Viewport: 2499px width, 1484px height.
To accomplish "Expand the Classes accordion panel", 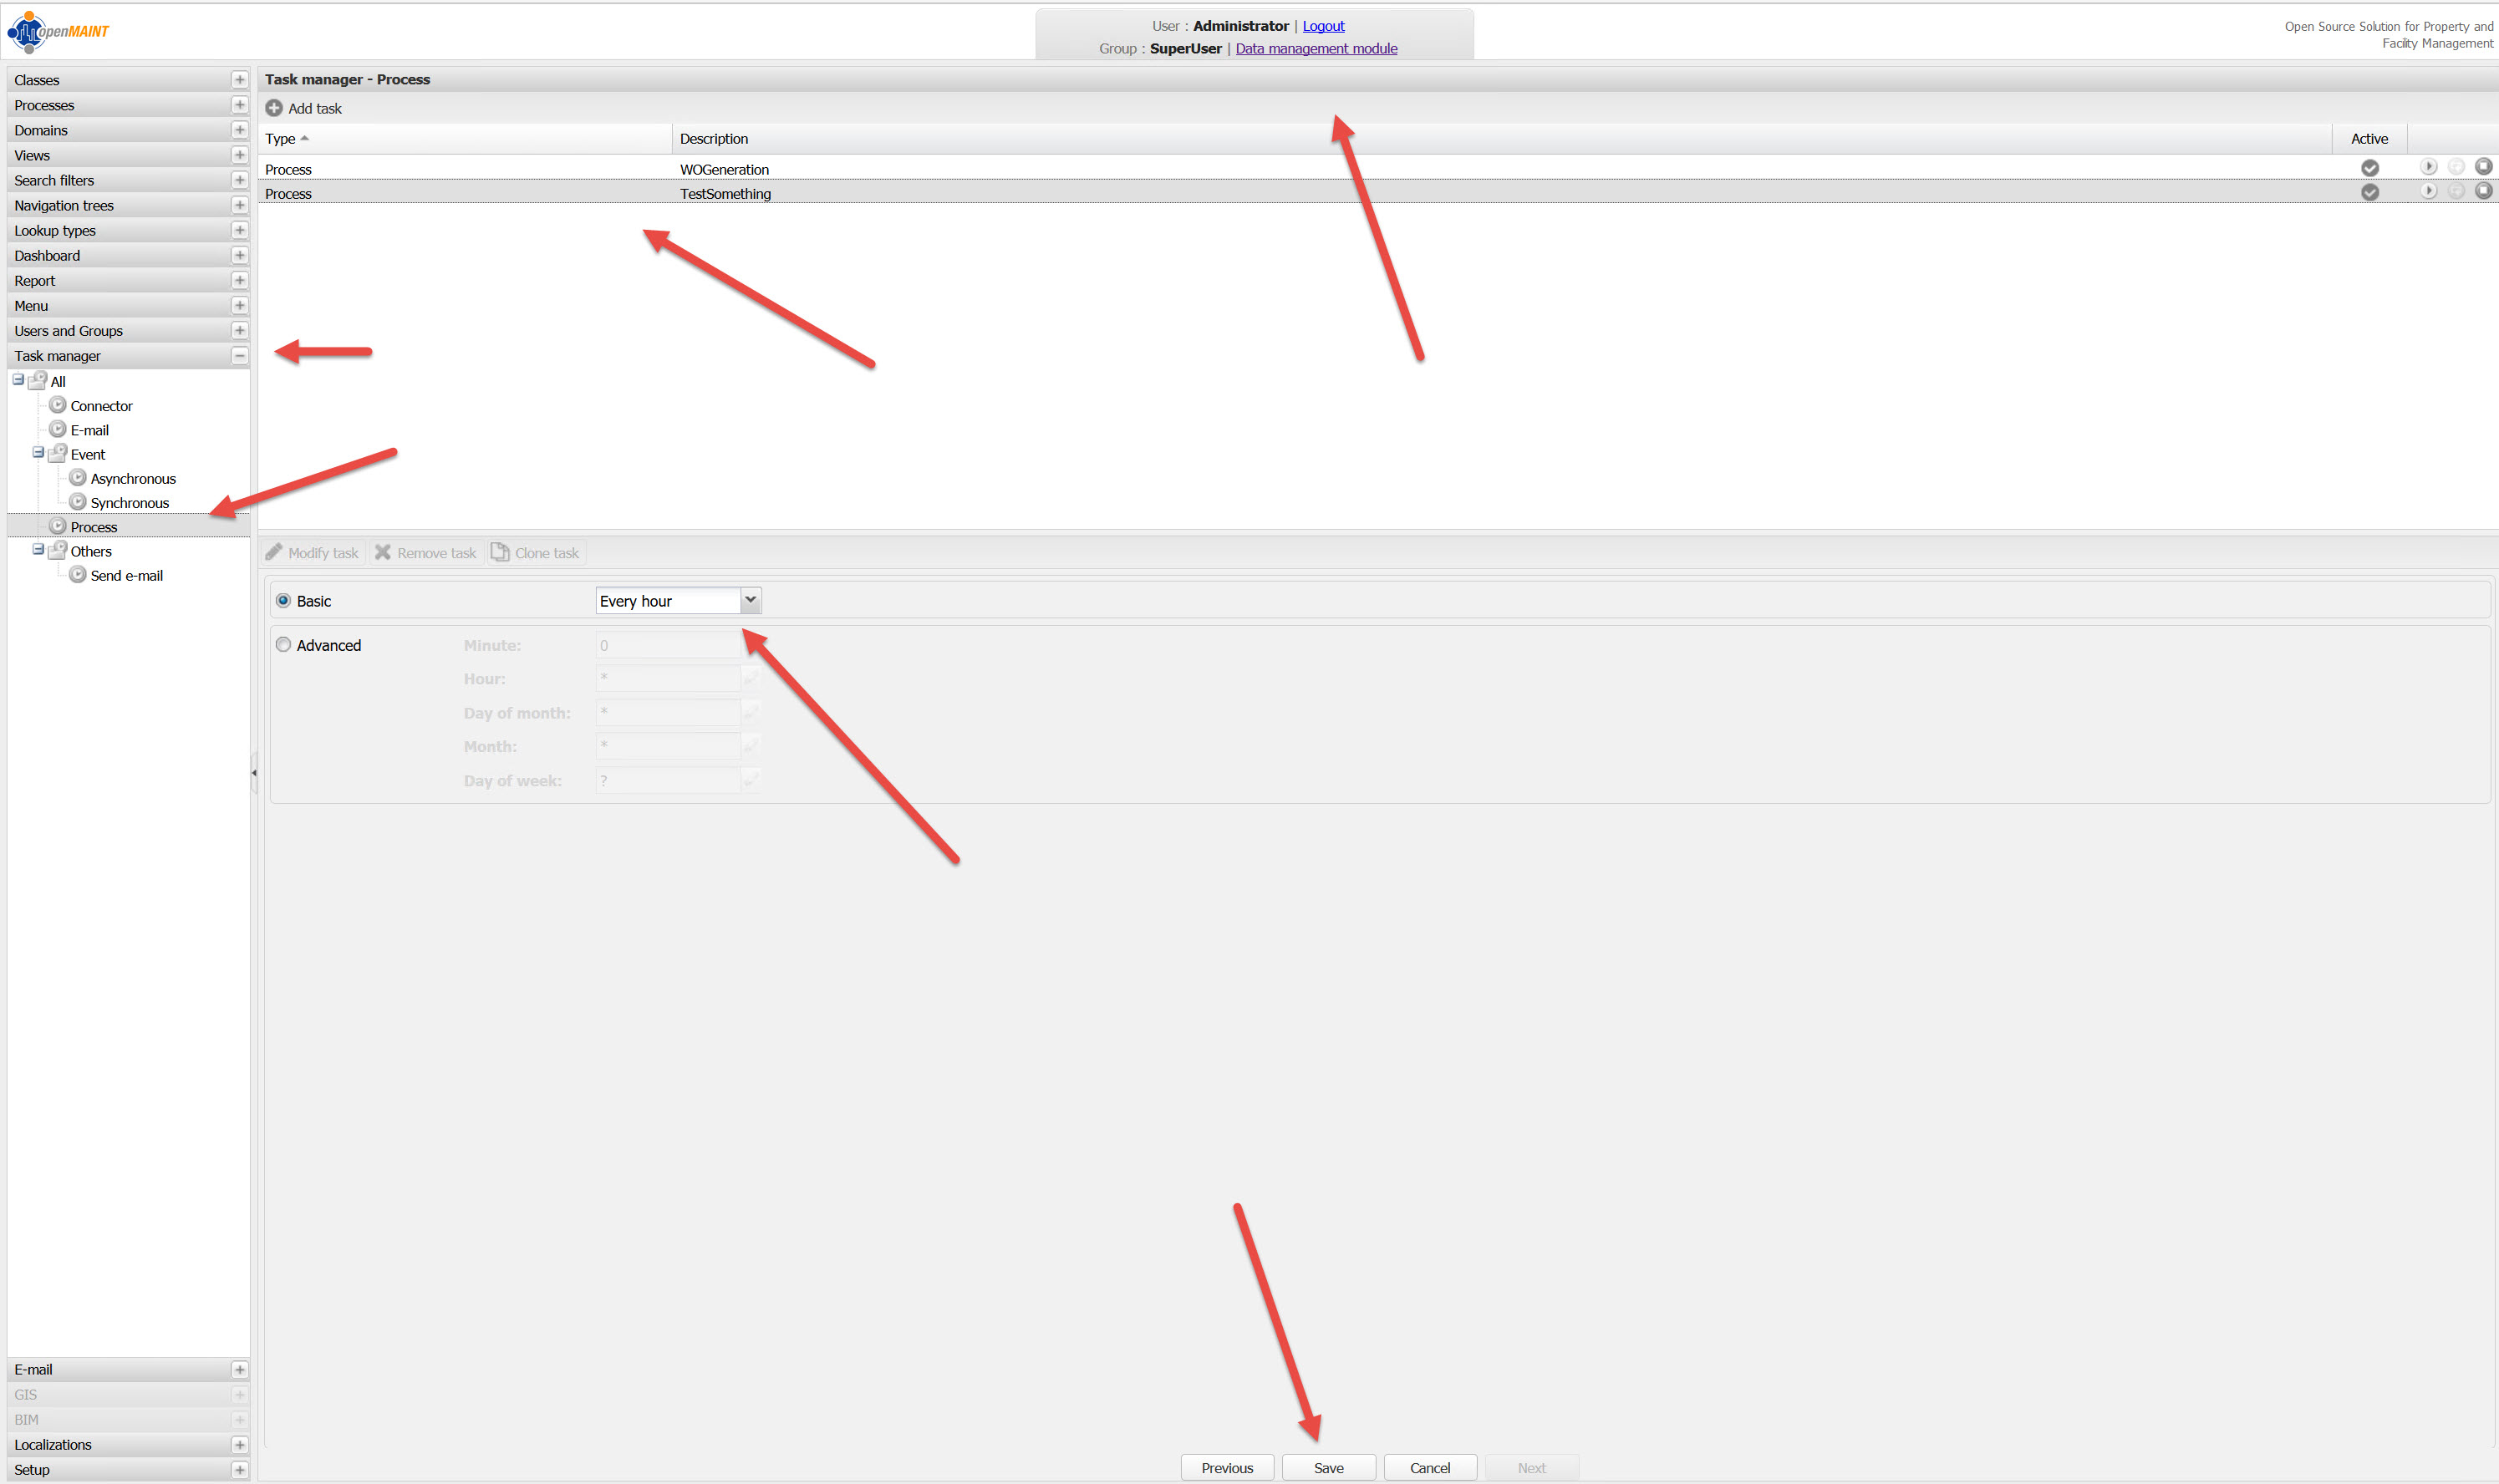I will [239, 80].
